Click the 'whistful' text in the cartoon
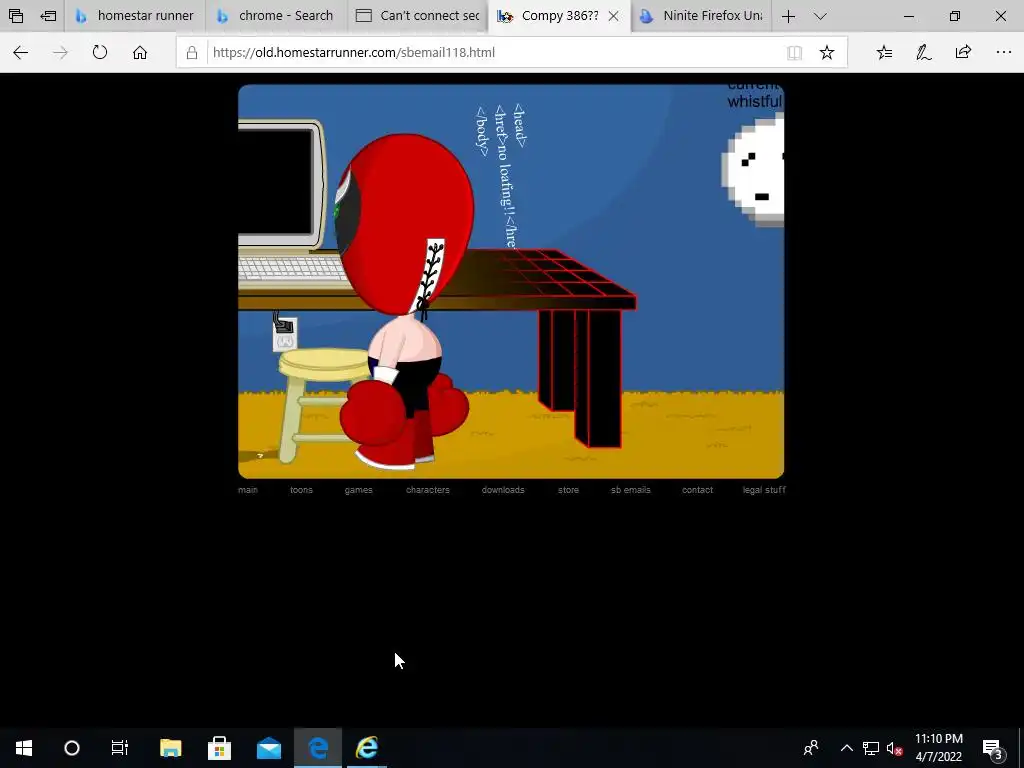1024x768 pixels. click(754, 101)
